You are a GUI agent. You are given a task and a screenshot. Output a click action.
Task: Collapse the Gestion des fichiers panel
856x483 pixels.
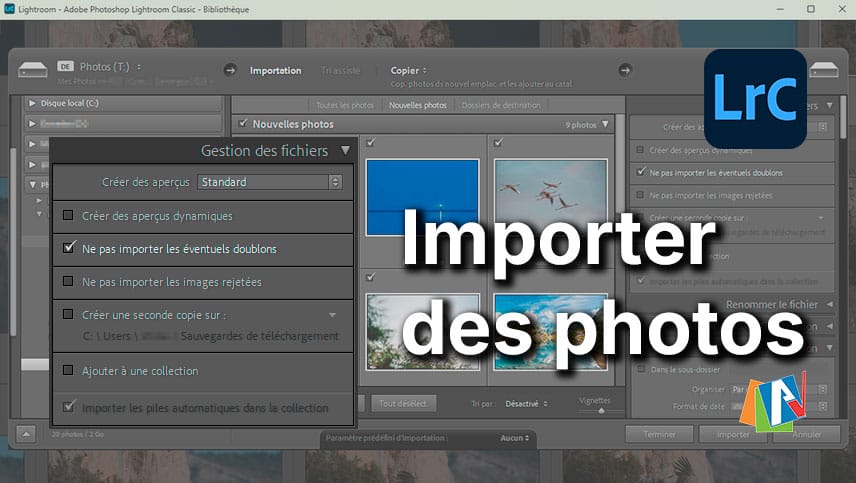(x=345, y=151)
